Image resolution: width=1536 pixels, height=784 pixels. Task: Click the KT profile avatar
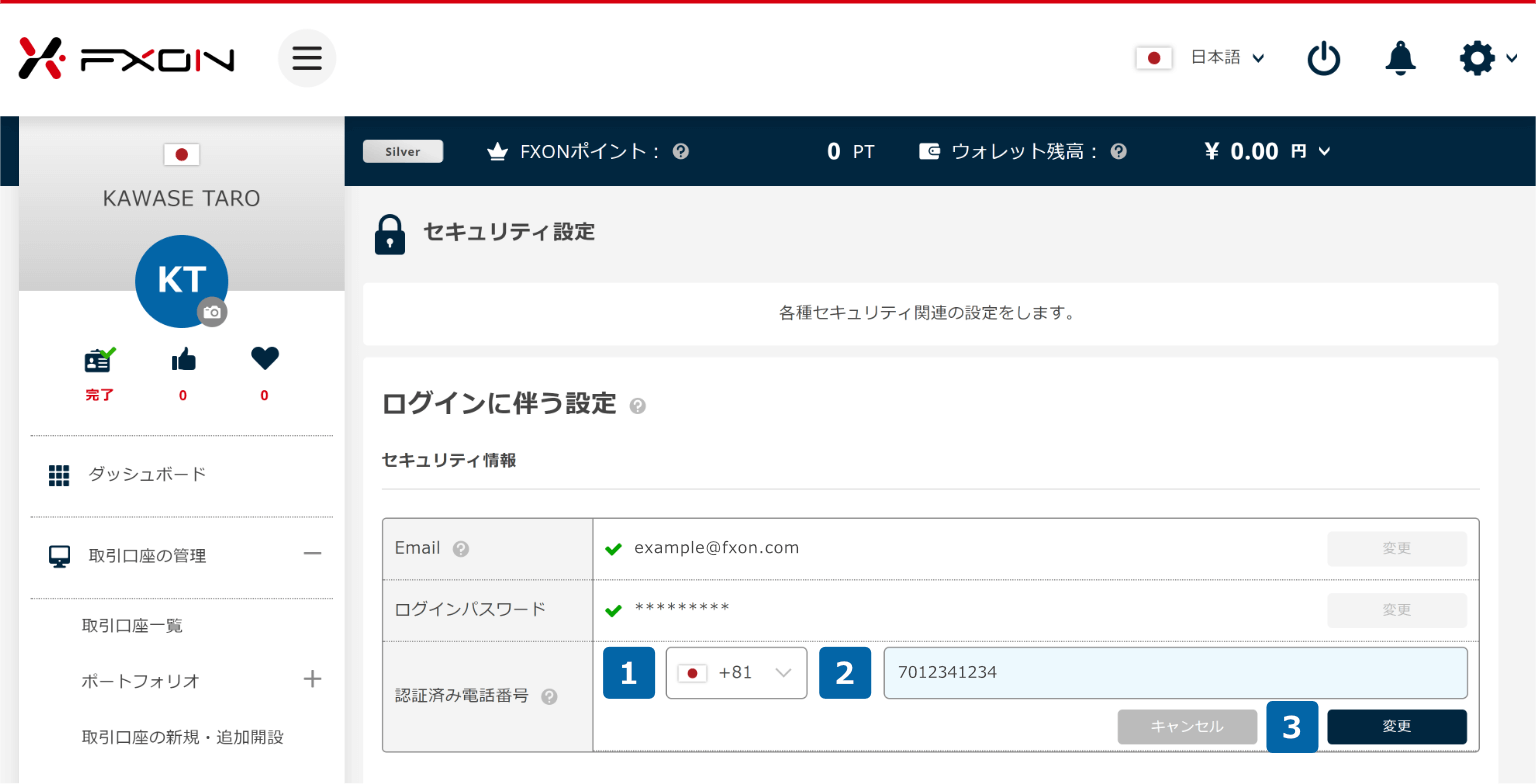pos(181,281)
